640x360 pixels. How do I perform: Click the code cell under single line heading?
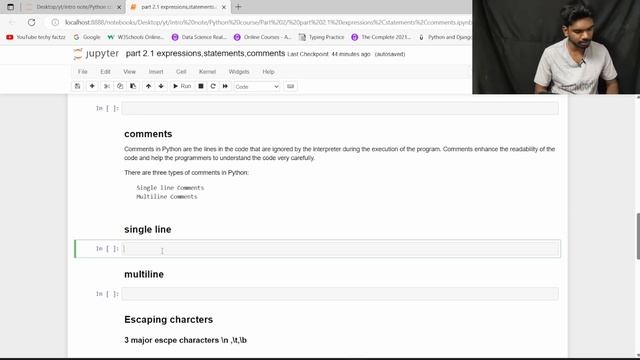[340, 249]
